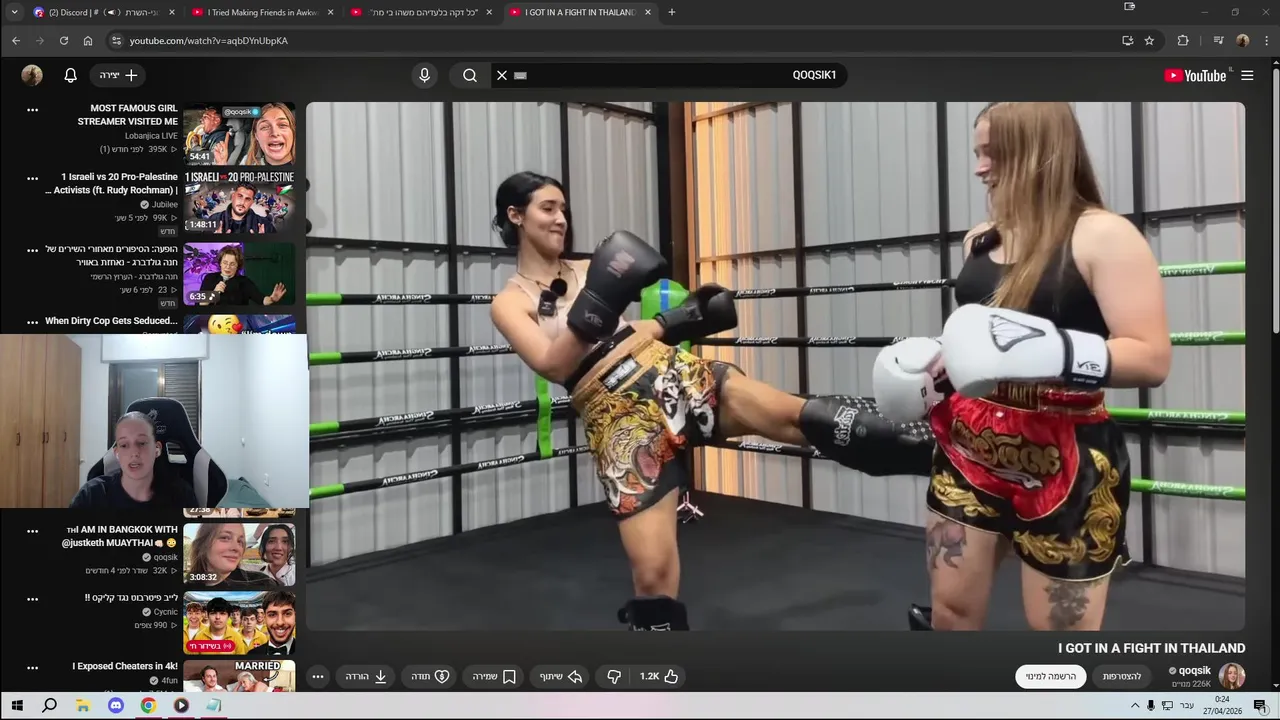Open qoqsik channel avatar below the video
The width and height of the screenshot is (1280, 720).
(x=1232, y=676)
